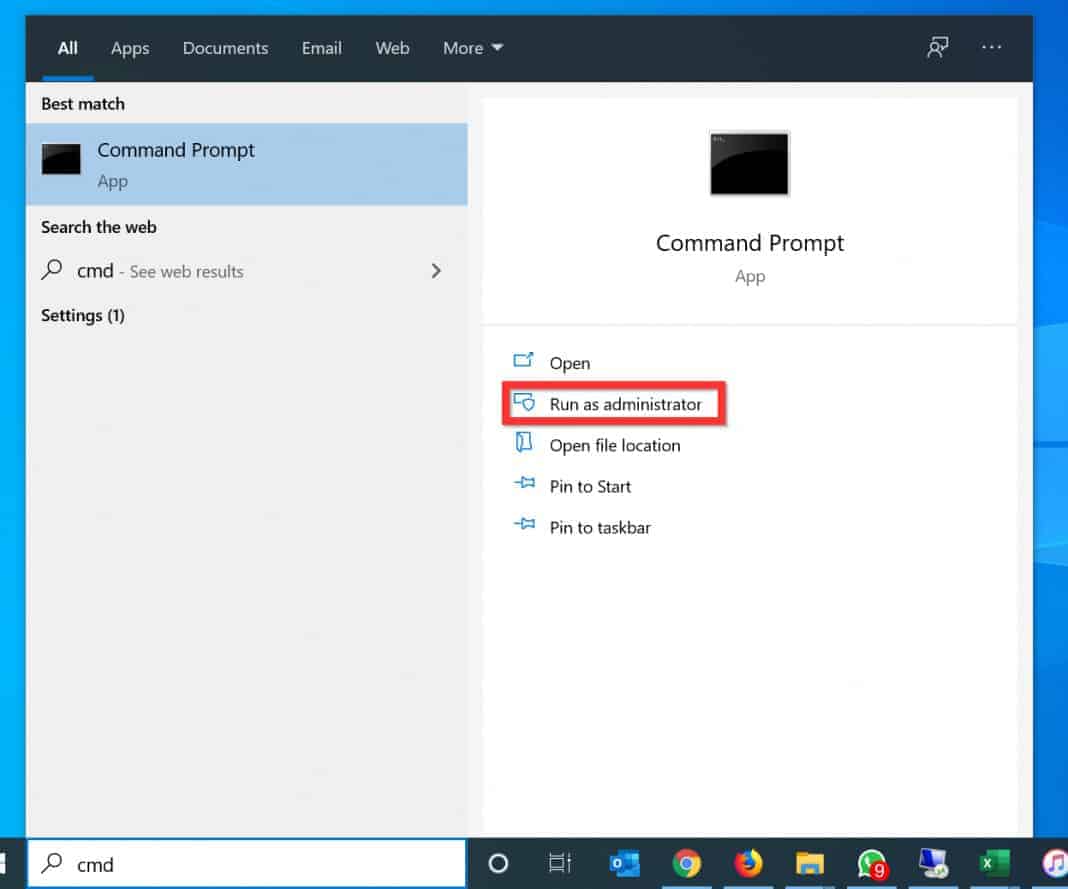Pin Command Prompt to Start

click(x=590, y=486)
